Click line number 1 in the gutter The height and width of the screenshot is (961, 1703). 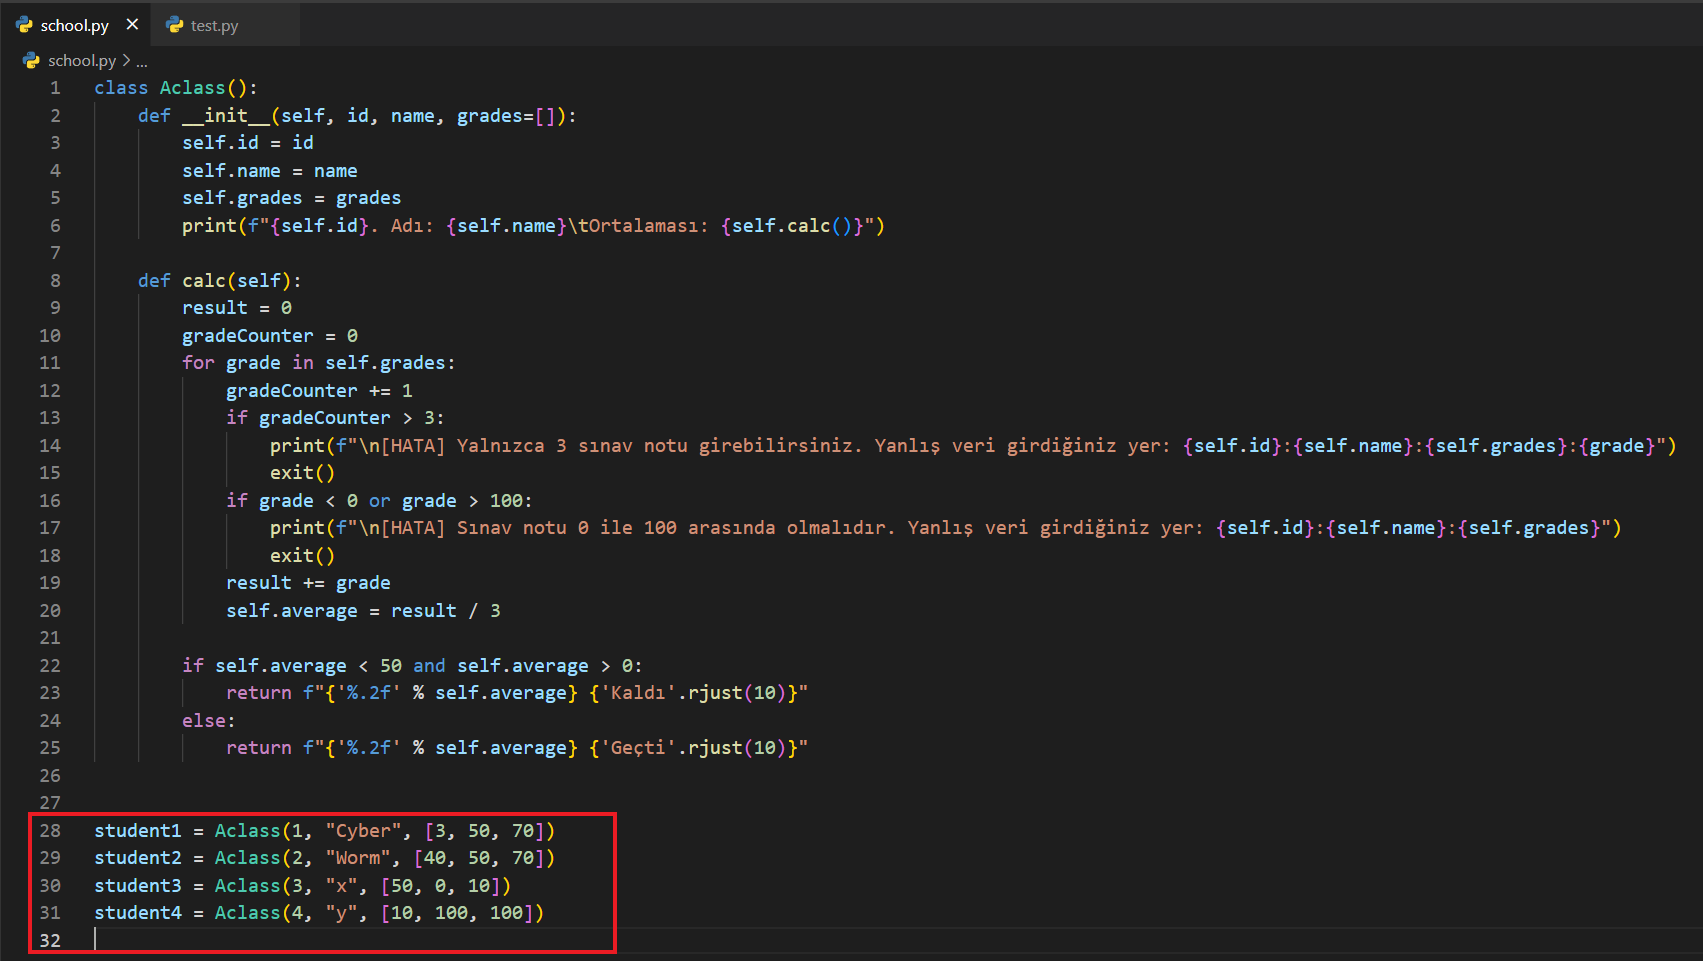click(55, 88)
